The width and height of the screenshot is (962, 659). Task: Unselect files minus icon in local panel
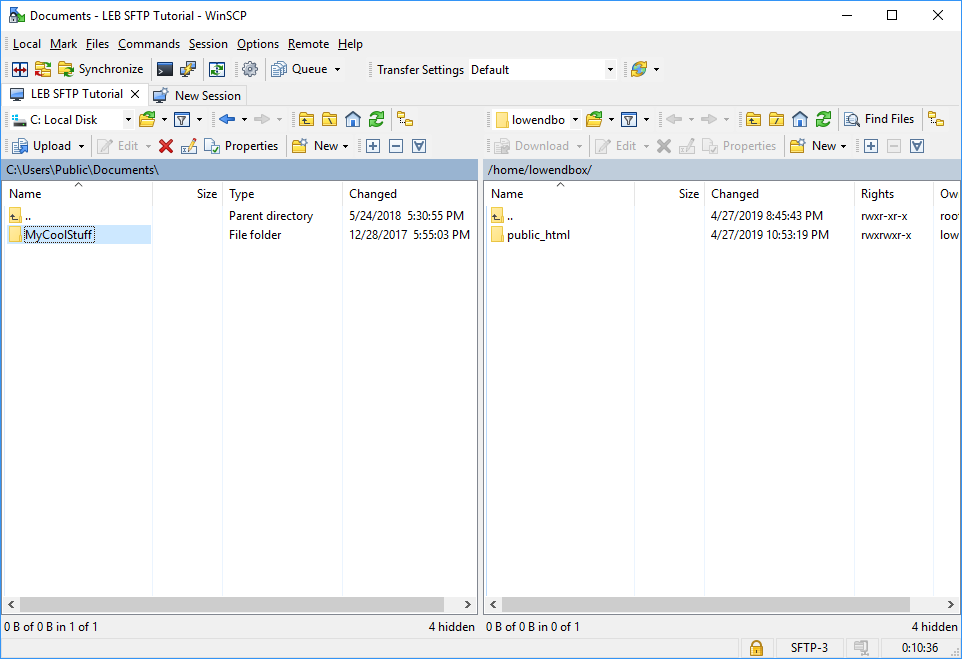396,146
